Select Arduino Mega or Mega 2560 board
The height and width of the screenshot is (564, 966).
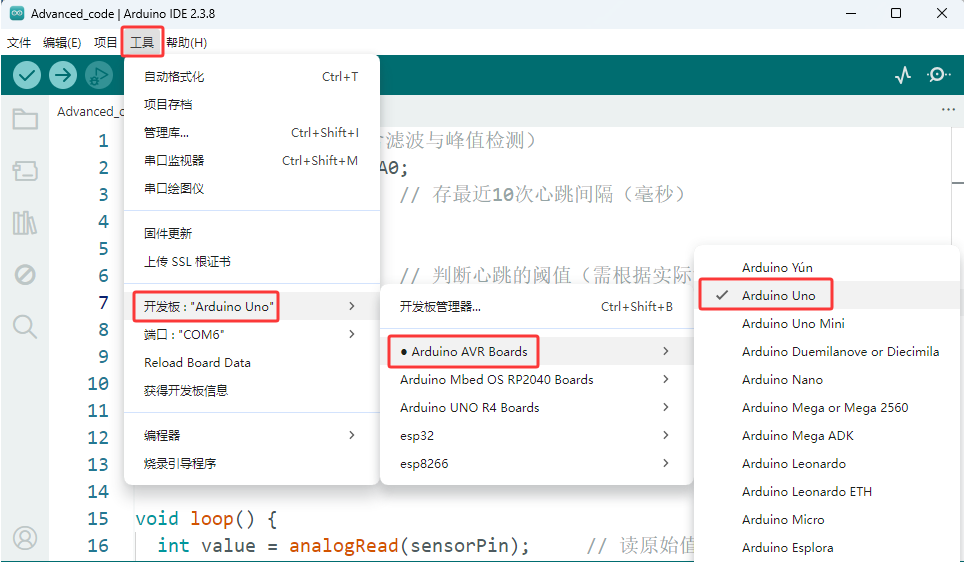click(827, 407)
